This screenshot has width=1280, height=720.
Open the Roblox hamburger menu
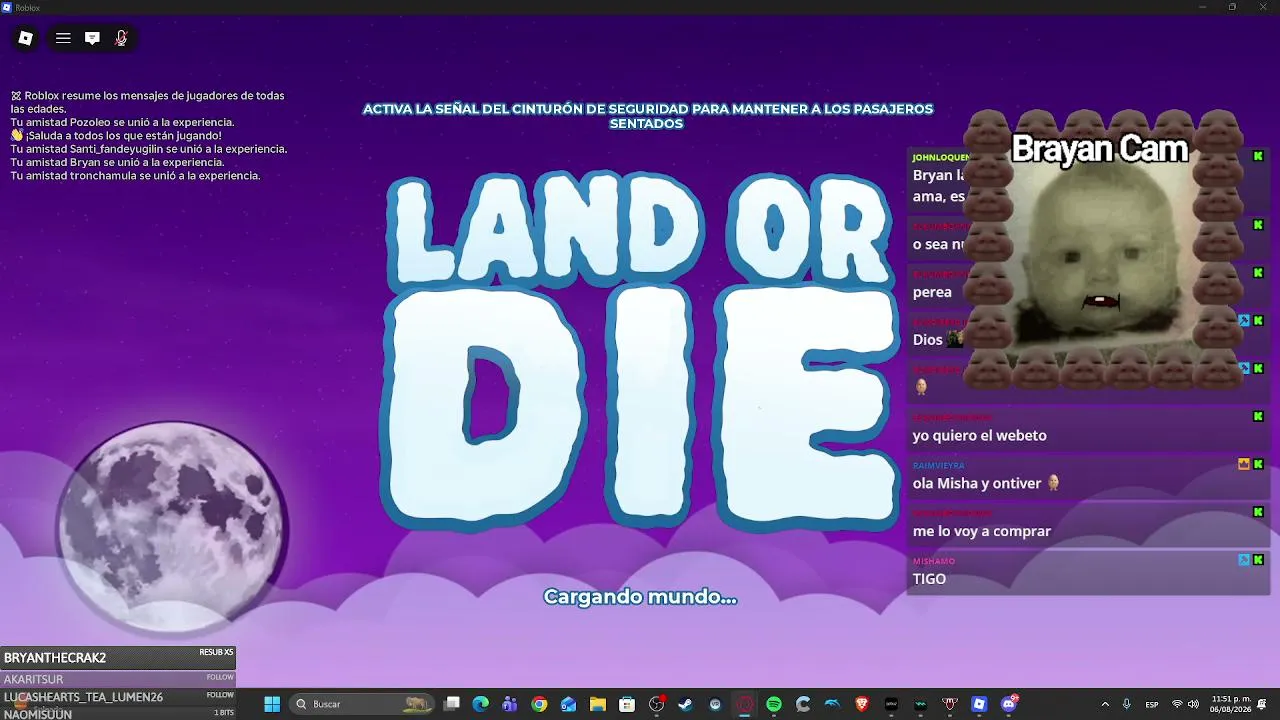tap(63, 38)
